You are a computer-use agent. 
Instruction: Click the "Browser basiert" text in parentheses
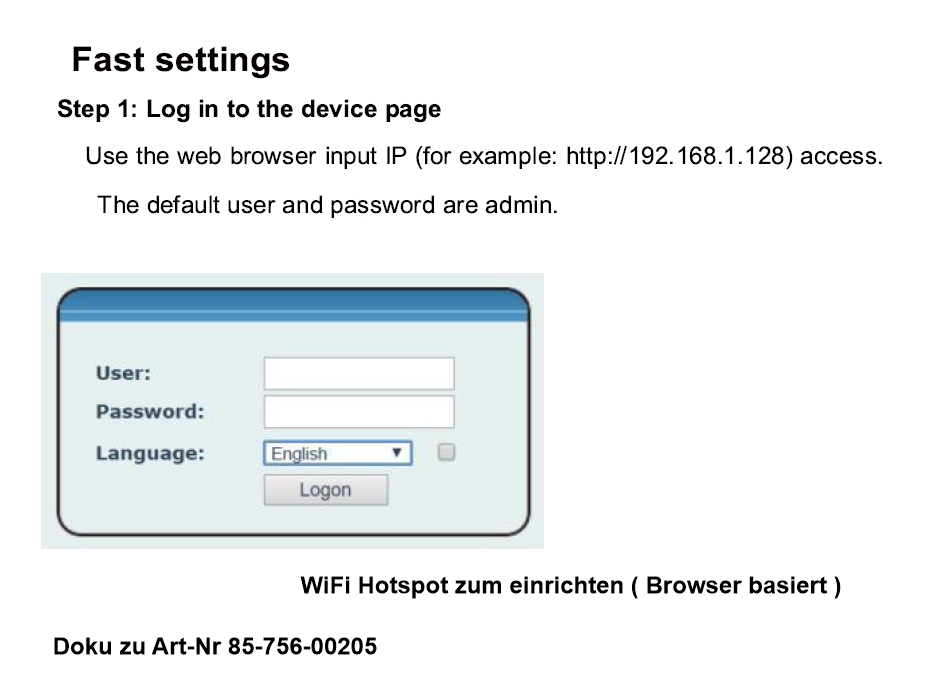(737, 586)
